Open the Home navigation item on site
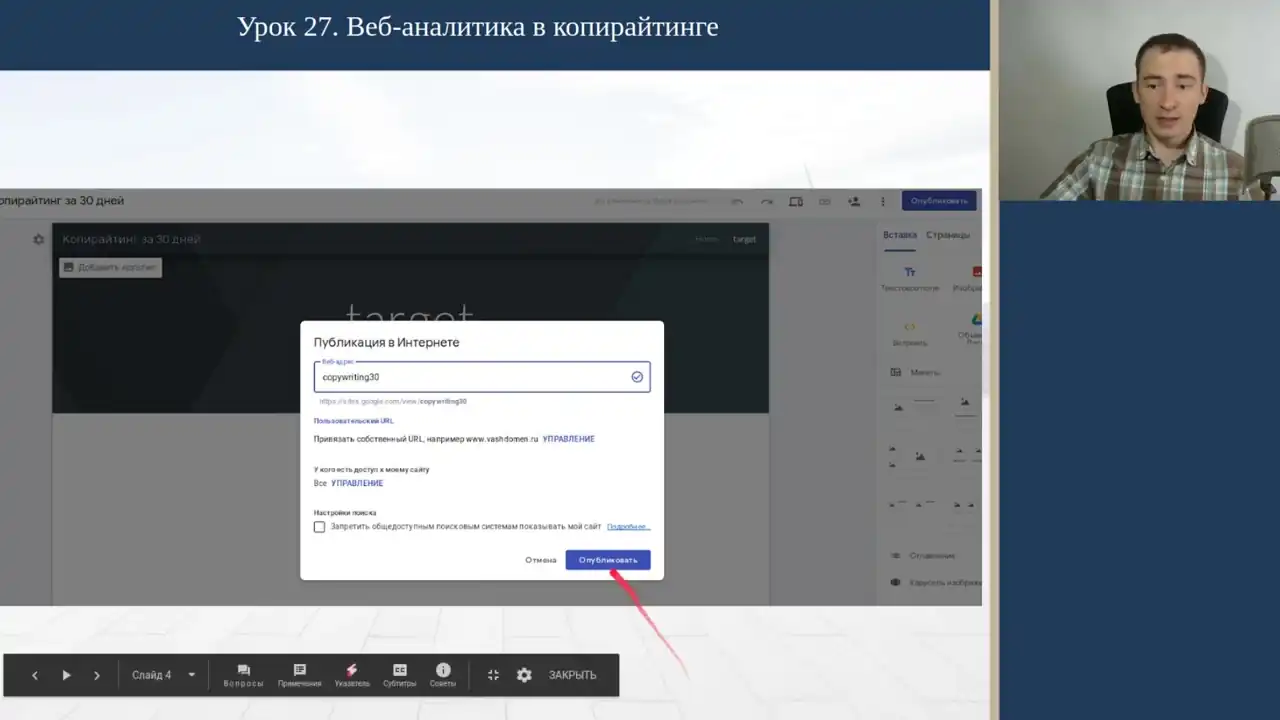Screen dimensions: 1280x720 coord(707,239)
